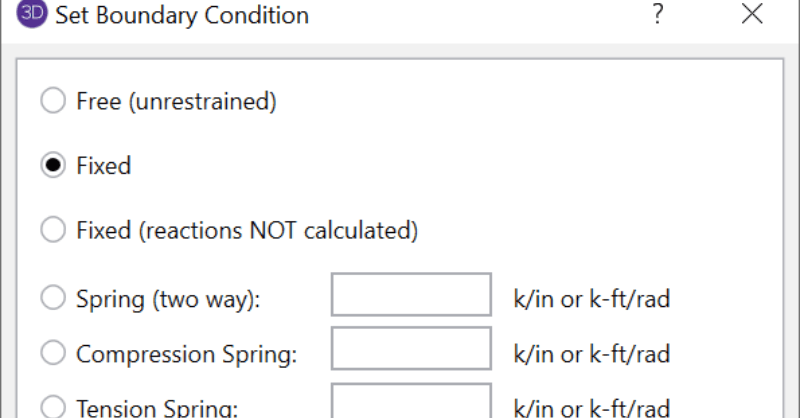
Task: Choose the Fixed radio circle
Action: [53, 165]
